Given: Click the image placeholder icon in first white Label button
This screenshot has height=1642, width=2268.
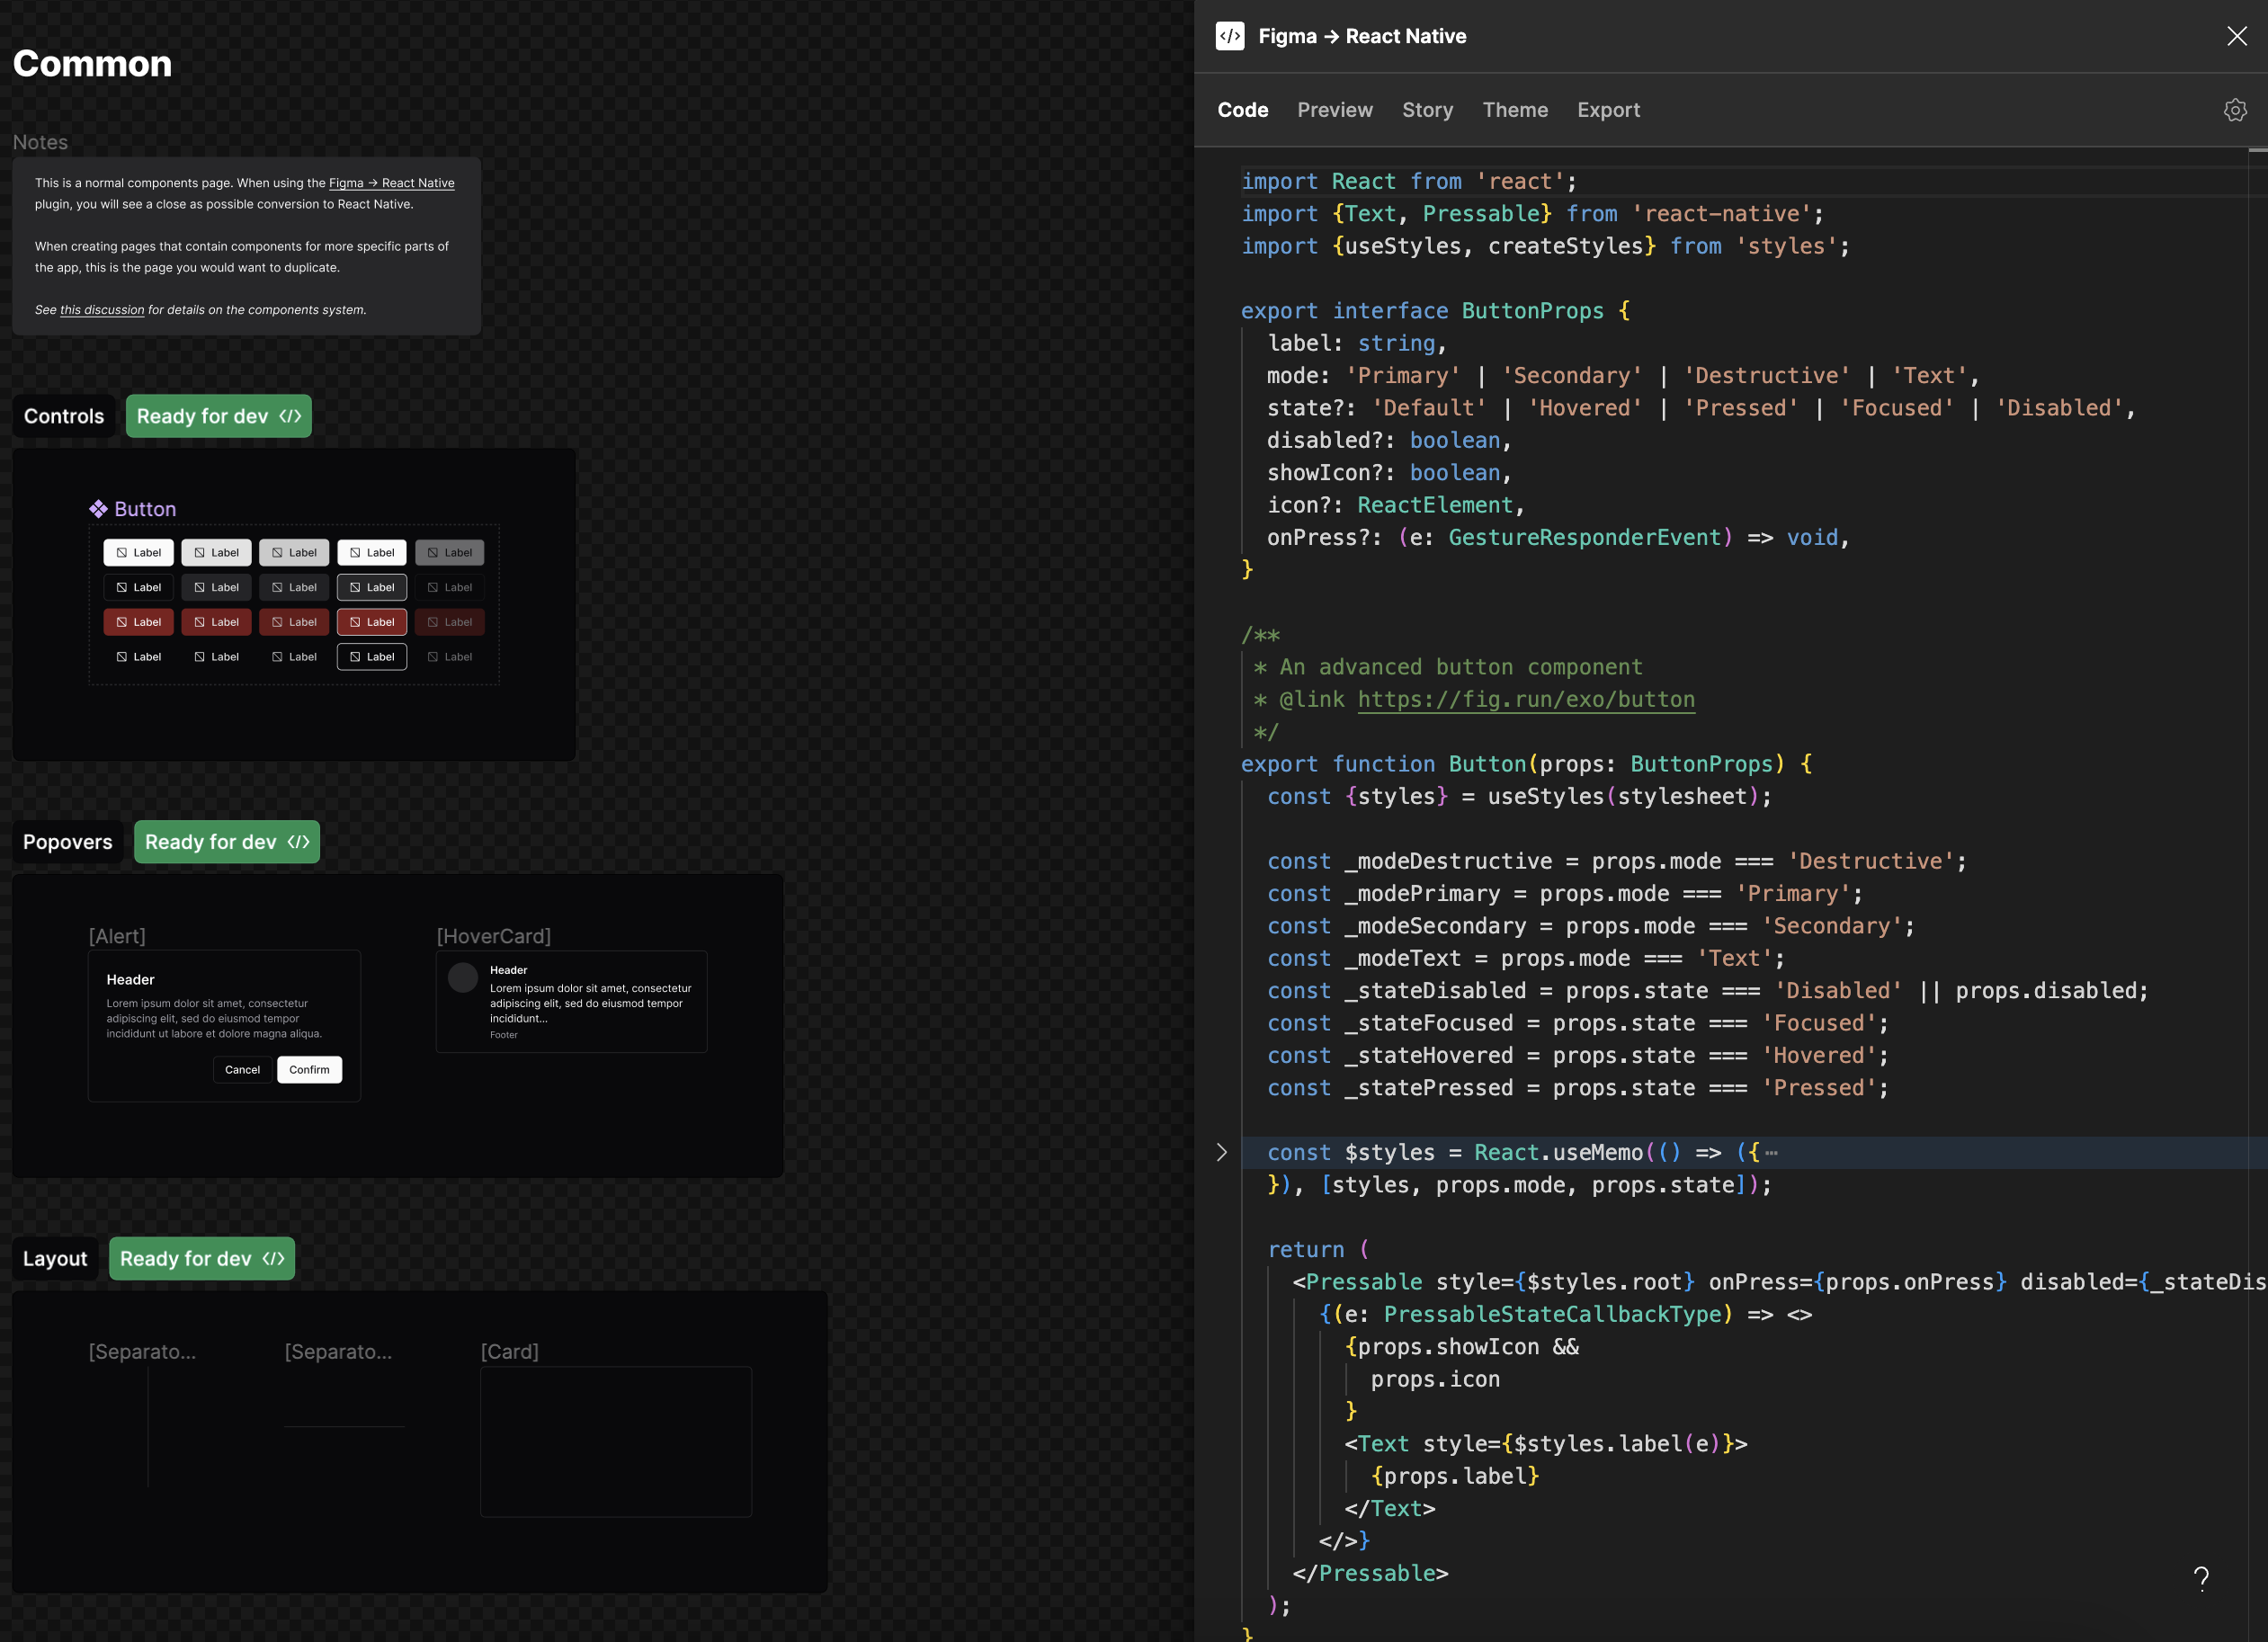Looking at the screenshot, I should 121,552.
